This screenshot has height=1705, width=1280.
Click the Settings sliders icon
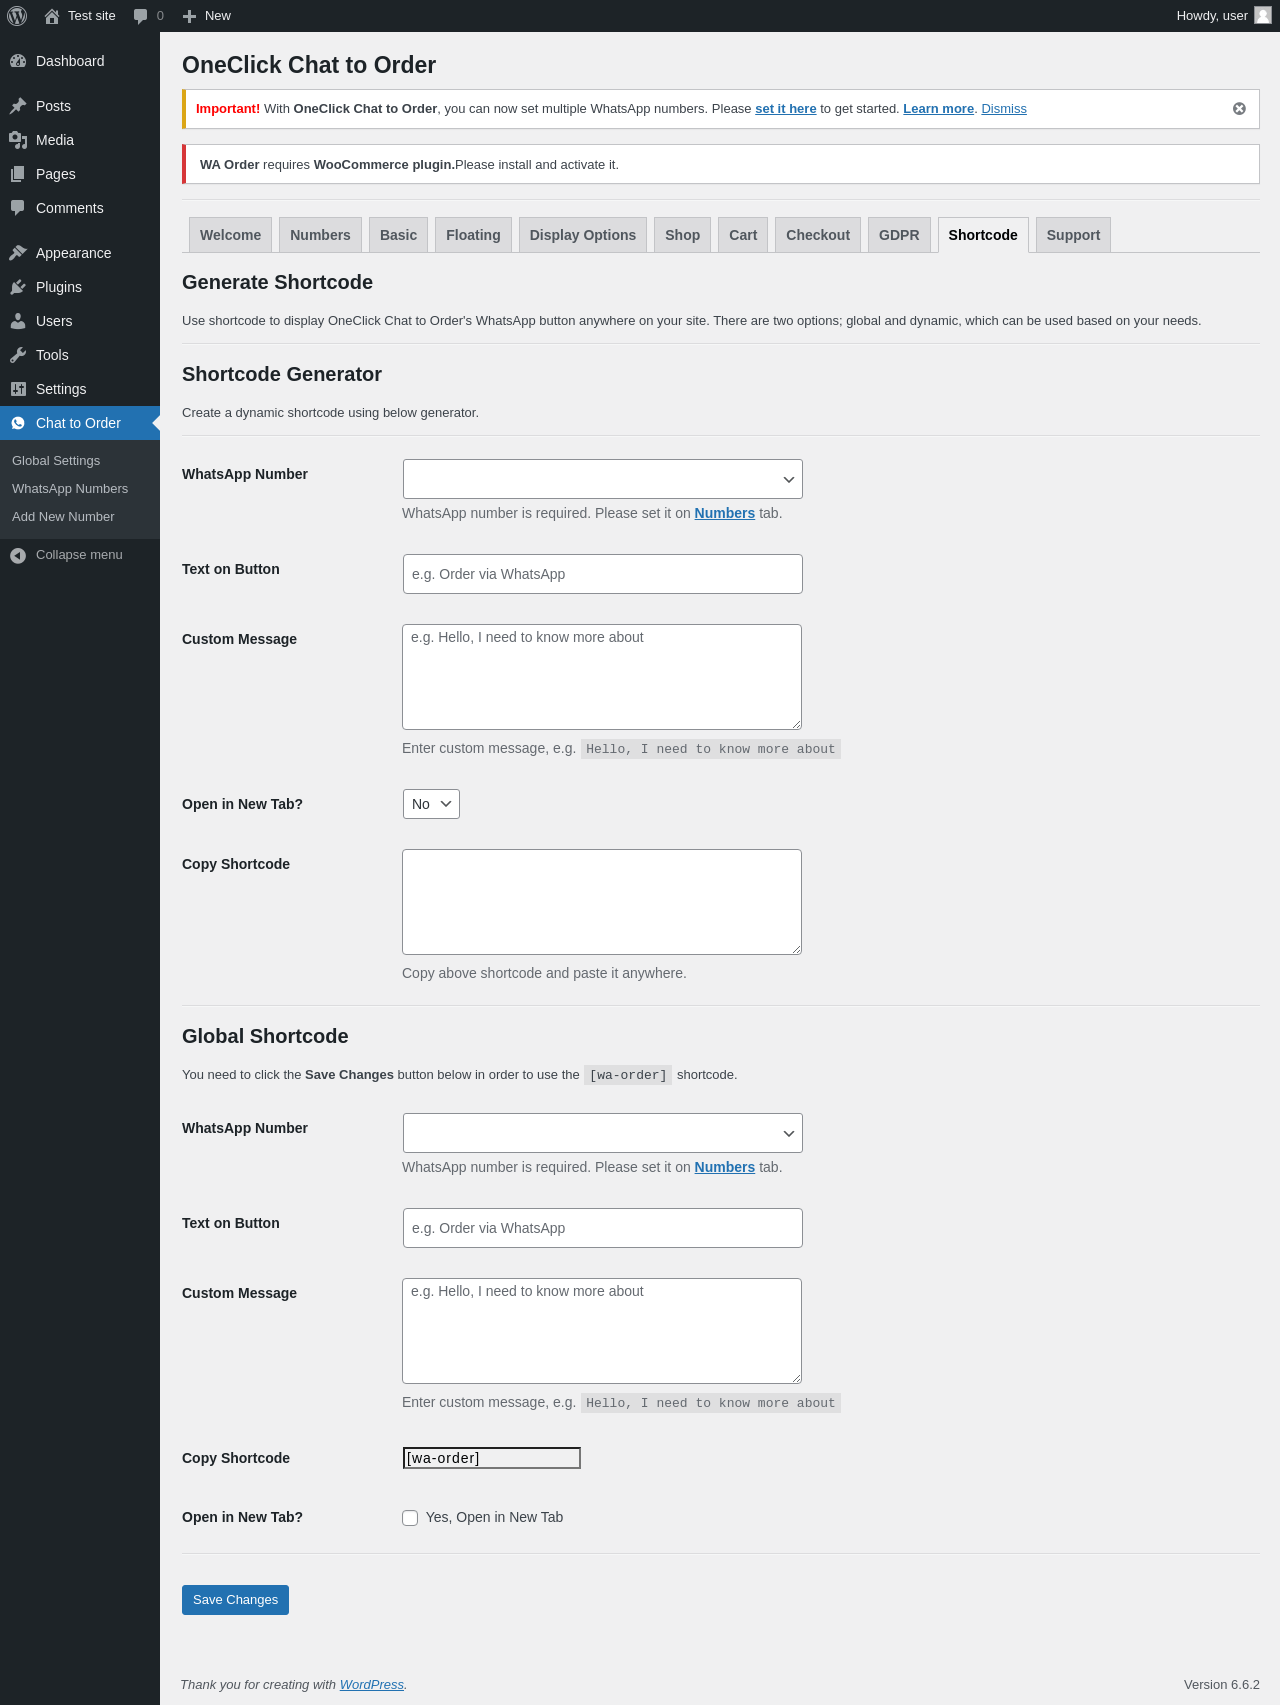point(18,389)
